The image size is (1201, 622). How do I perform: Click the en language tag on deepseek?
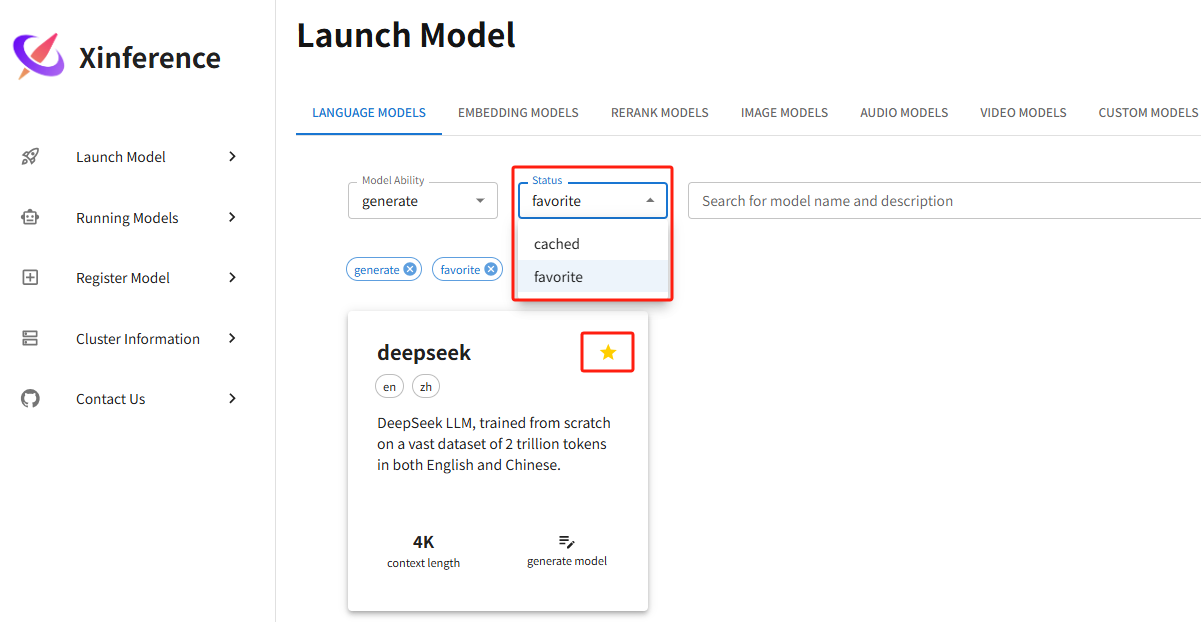coord(389,387)
